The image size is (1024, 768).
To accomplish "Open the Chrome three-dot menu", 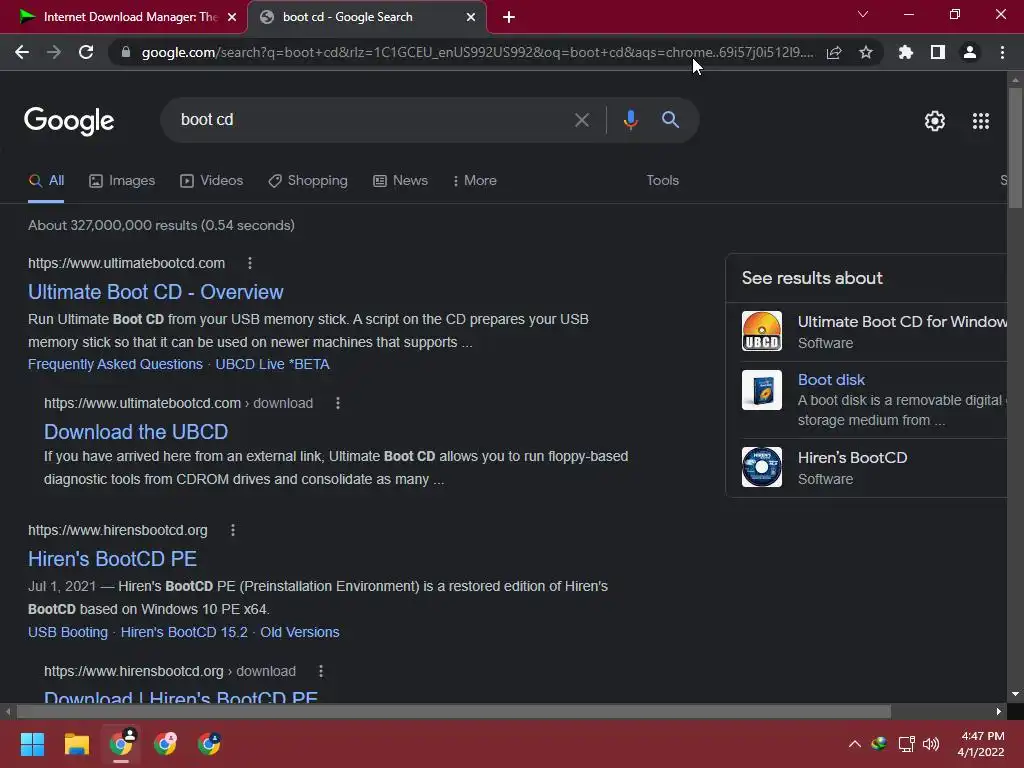I will [x=1002, y=52].
